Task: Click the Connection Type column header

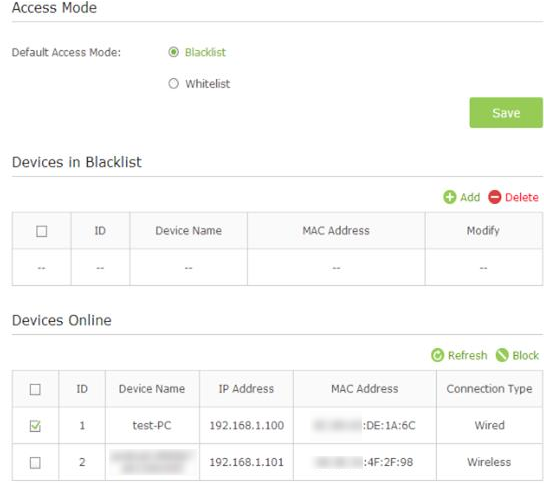Action: click(x=489, y=389)
